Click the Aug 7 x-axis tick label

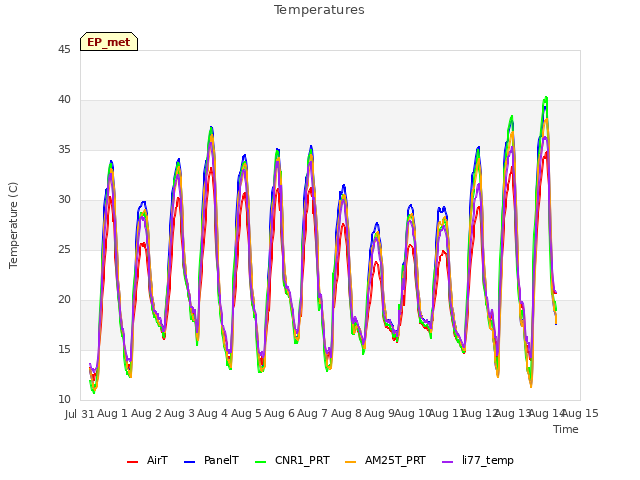pos(312,413)
